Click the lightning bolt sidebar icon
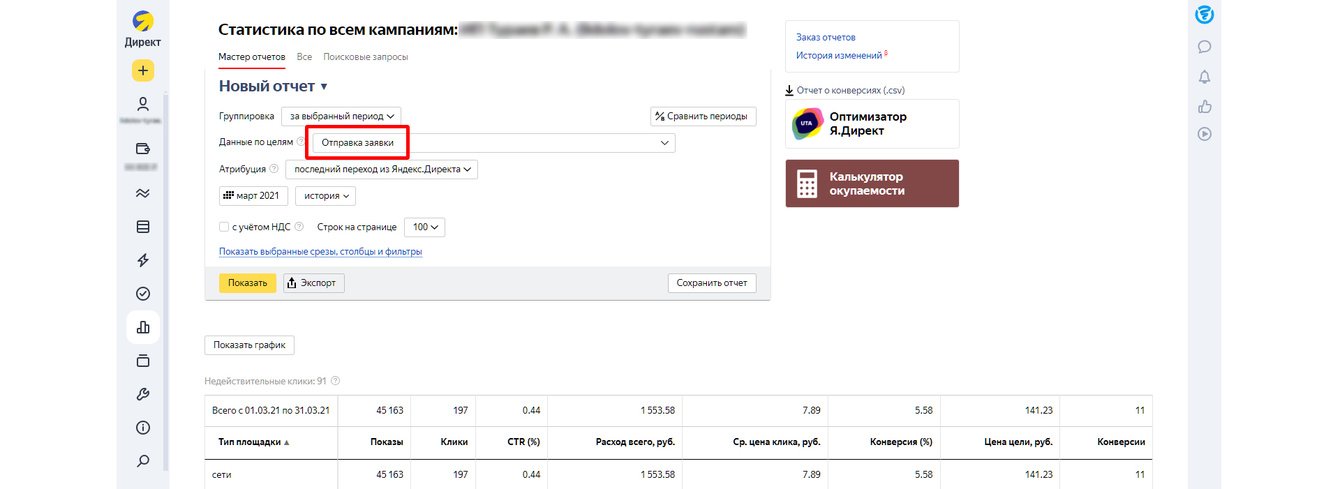 (x=142, y=260)
